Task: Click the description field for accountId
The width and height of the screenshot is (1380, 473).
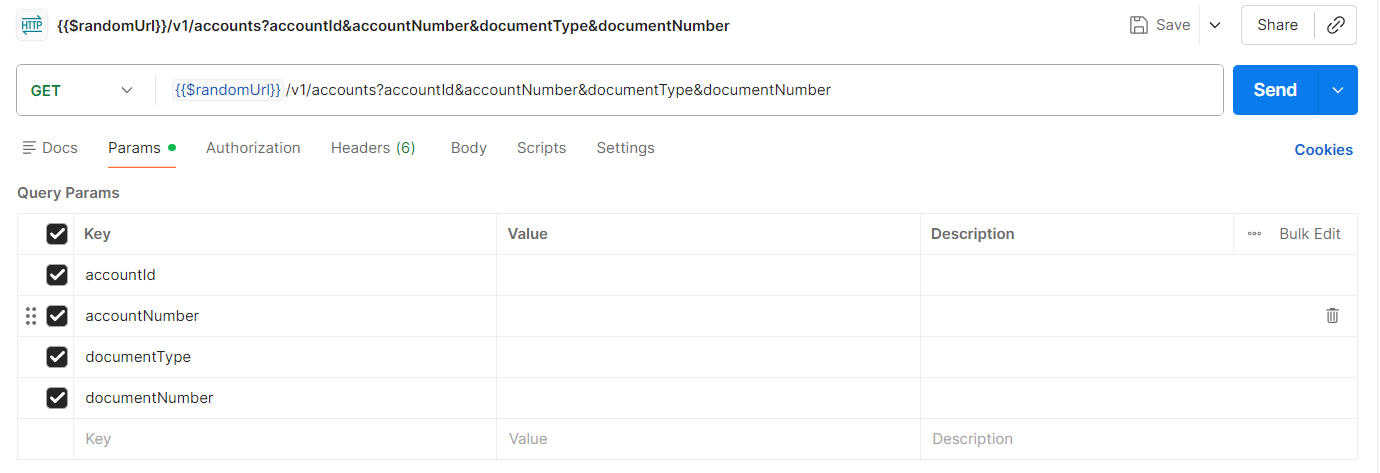Action: coord(1139,275)
